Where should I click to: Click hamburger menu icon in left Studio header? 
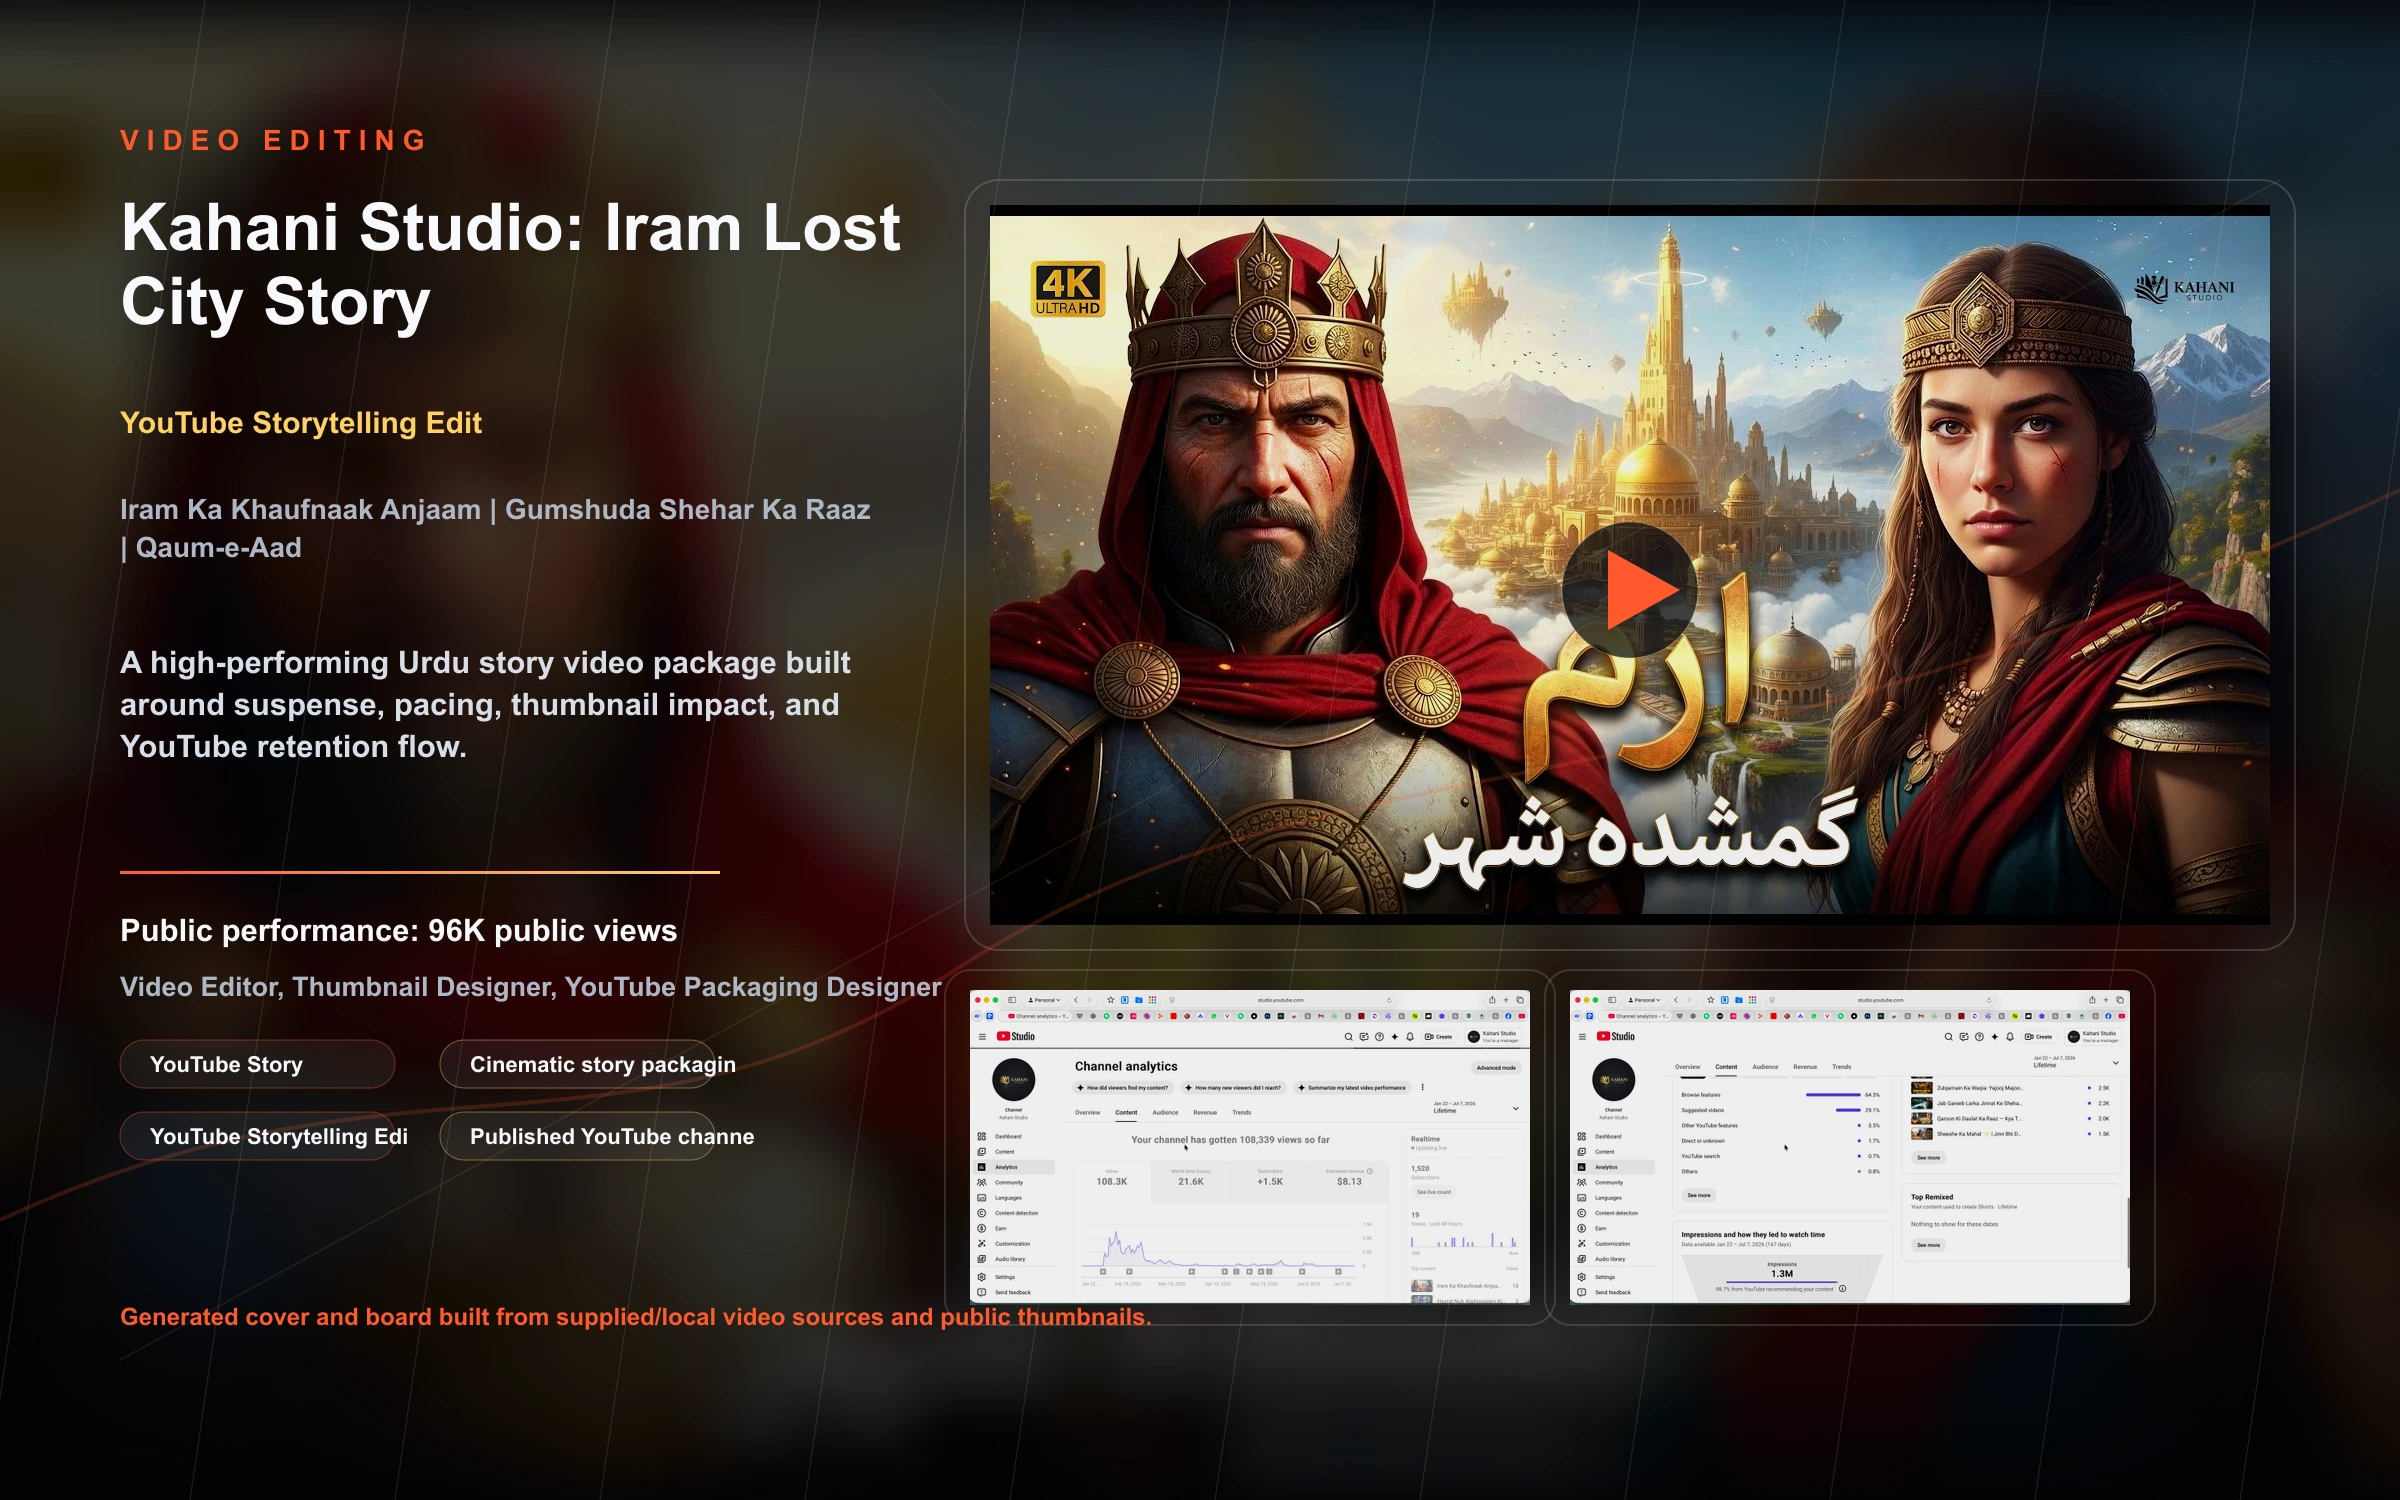coord(982,1037)
